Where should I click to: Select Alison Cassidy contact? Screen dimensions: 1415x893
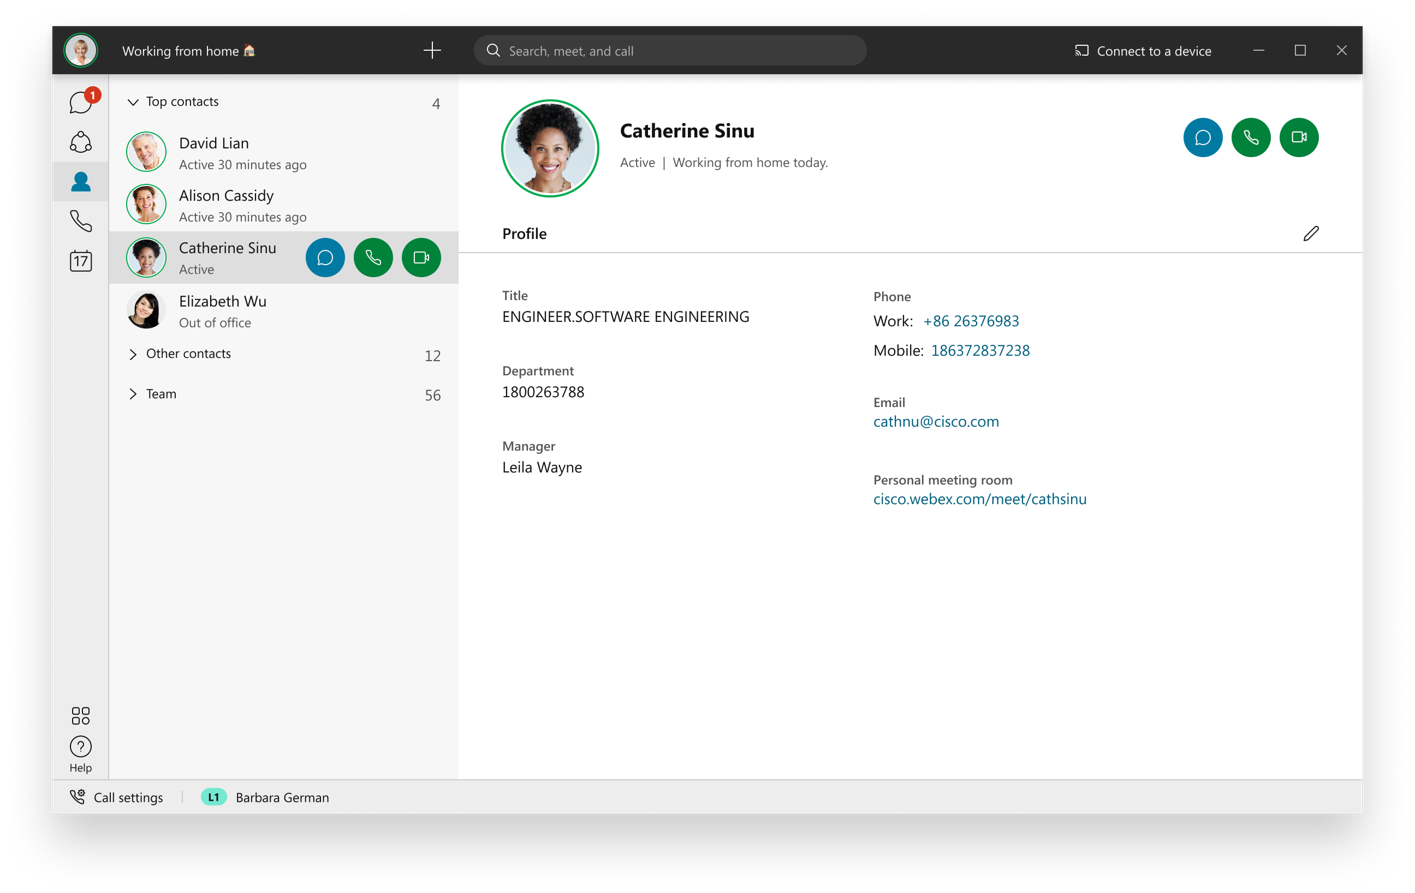point(284,205)
